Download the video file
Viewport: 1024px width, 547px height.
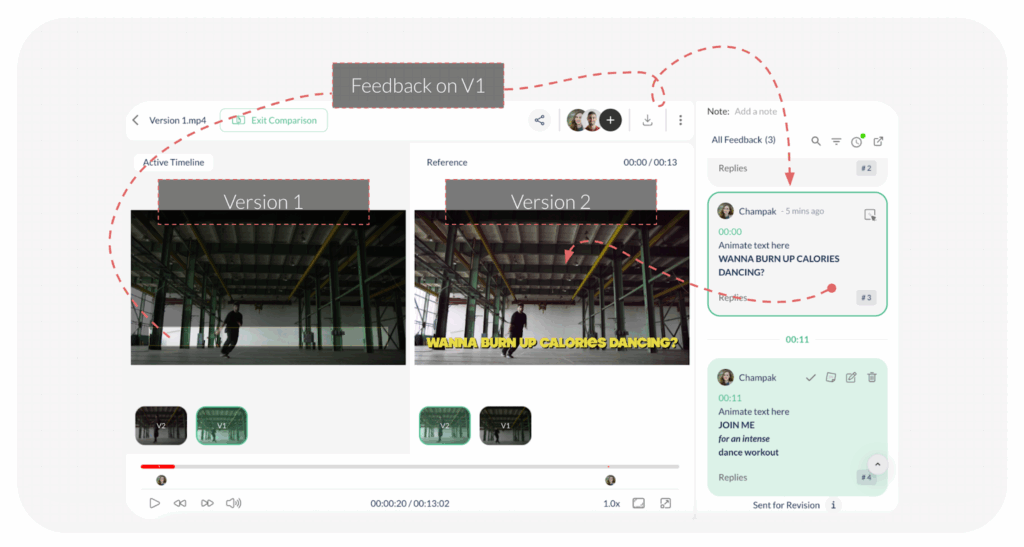coord(647,120)
